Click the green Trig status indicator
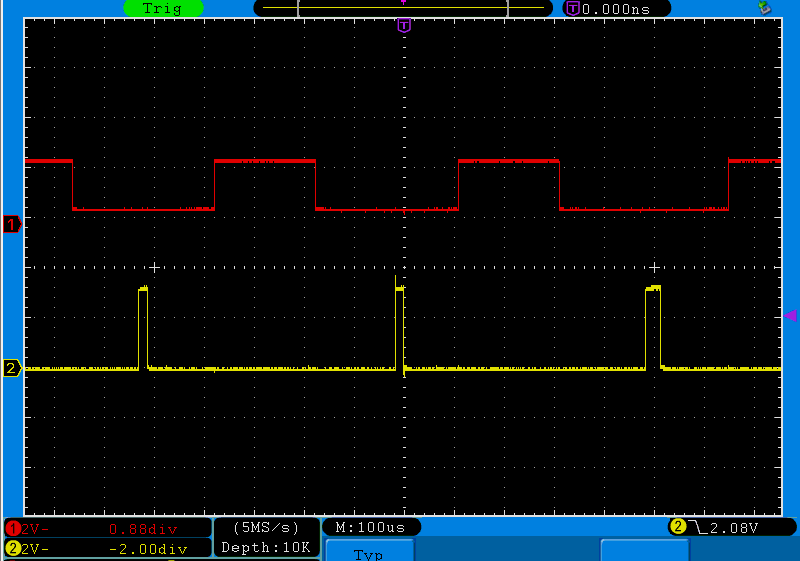 pos(163,8)
